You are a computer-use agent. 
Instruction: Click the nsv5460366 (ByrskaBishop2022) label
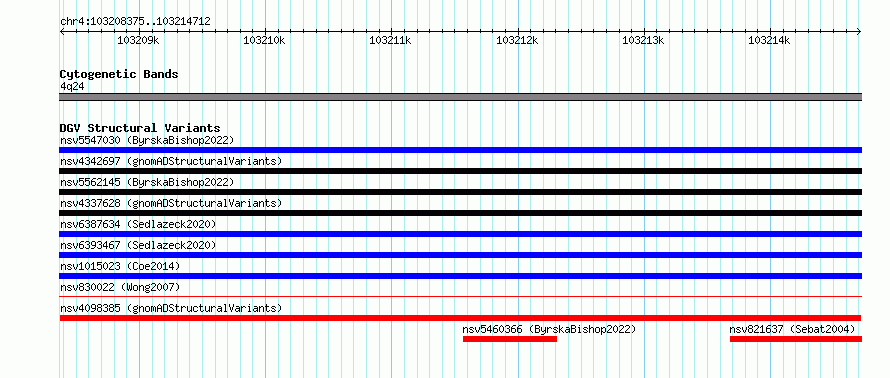(x=549, y=329)
